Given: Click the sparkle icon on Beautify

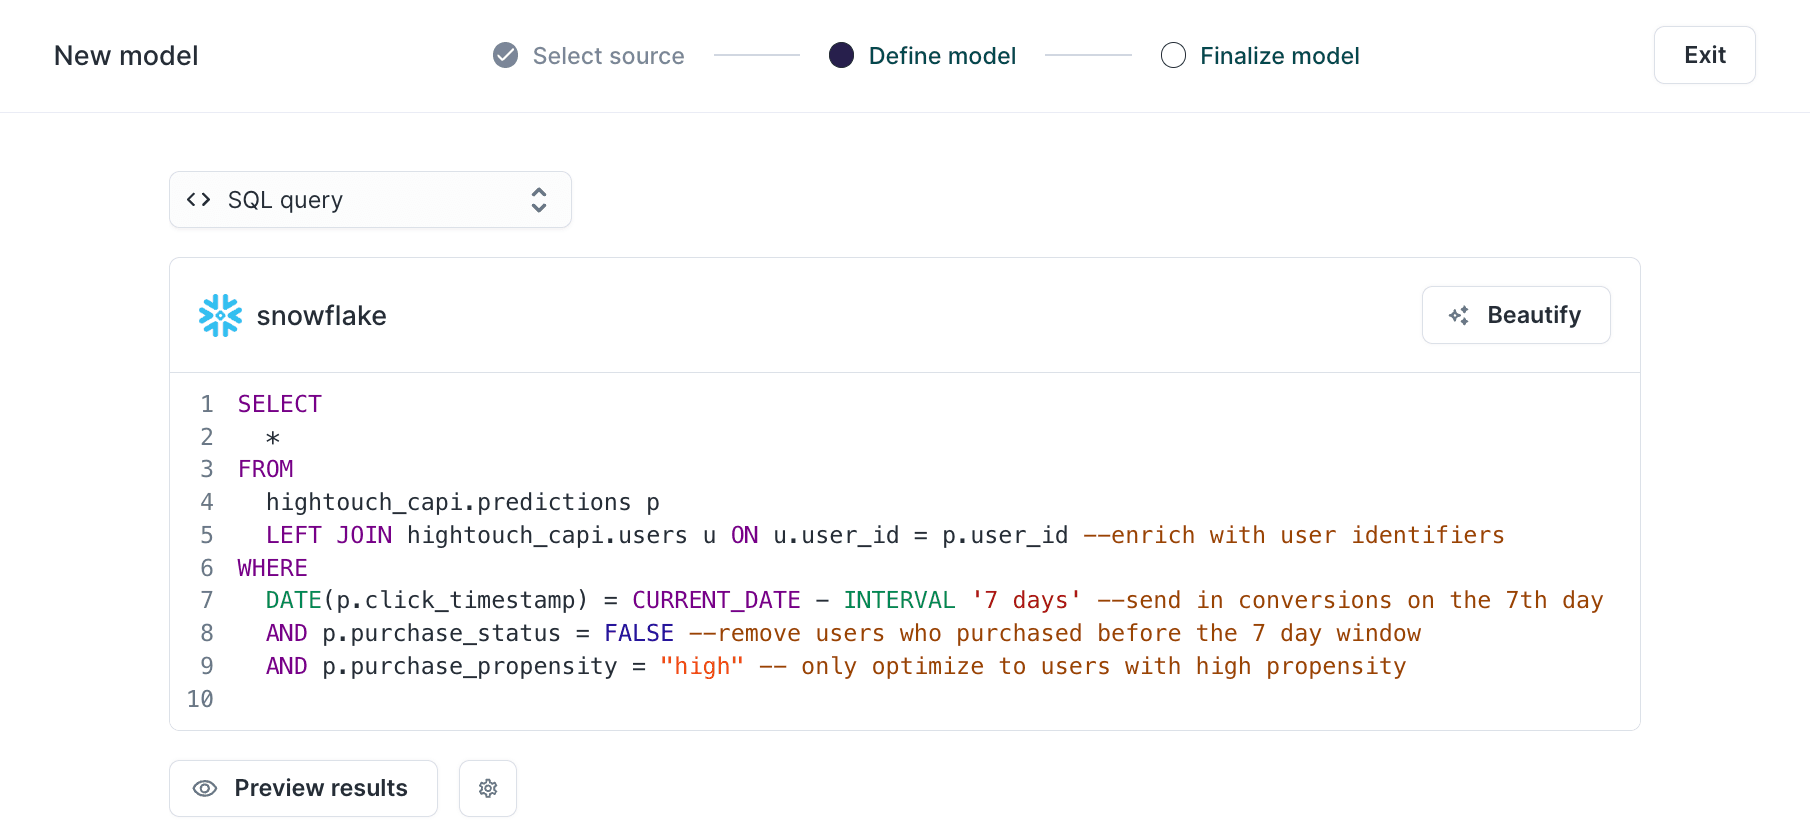Looking at the screenshot, I should click(1459, 316).
